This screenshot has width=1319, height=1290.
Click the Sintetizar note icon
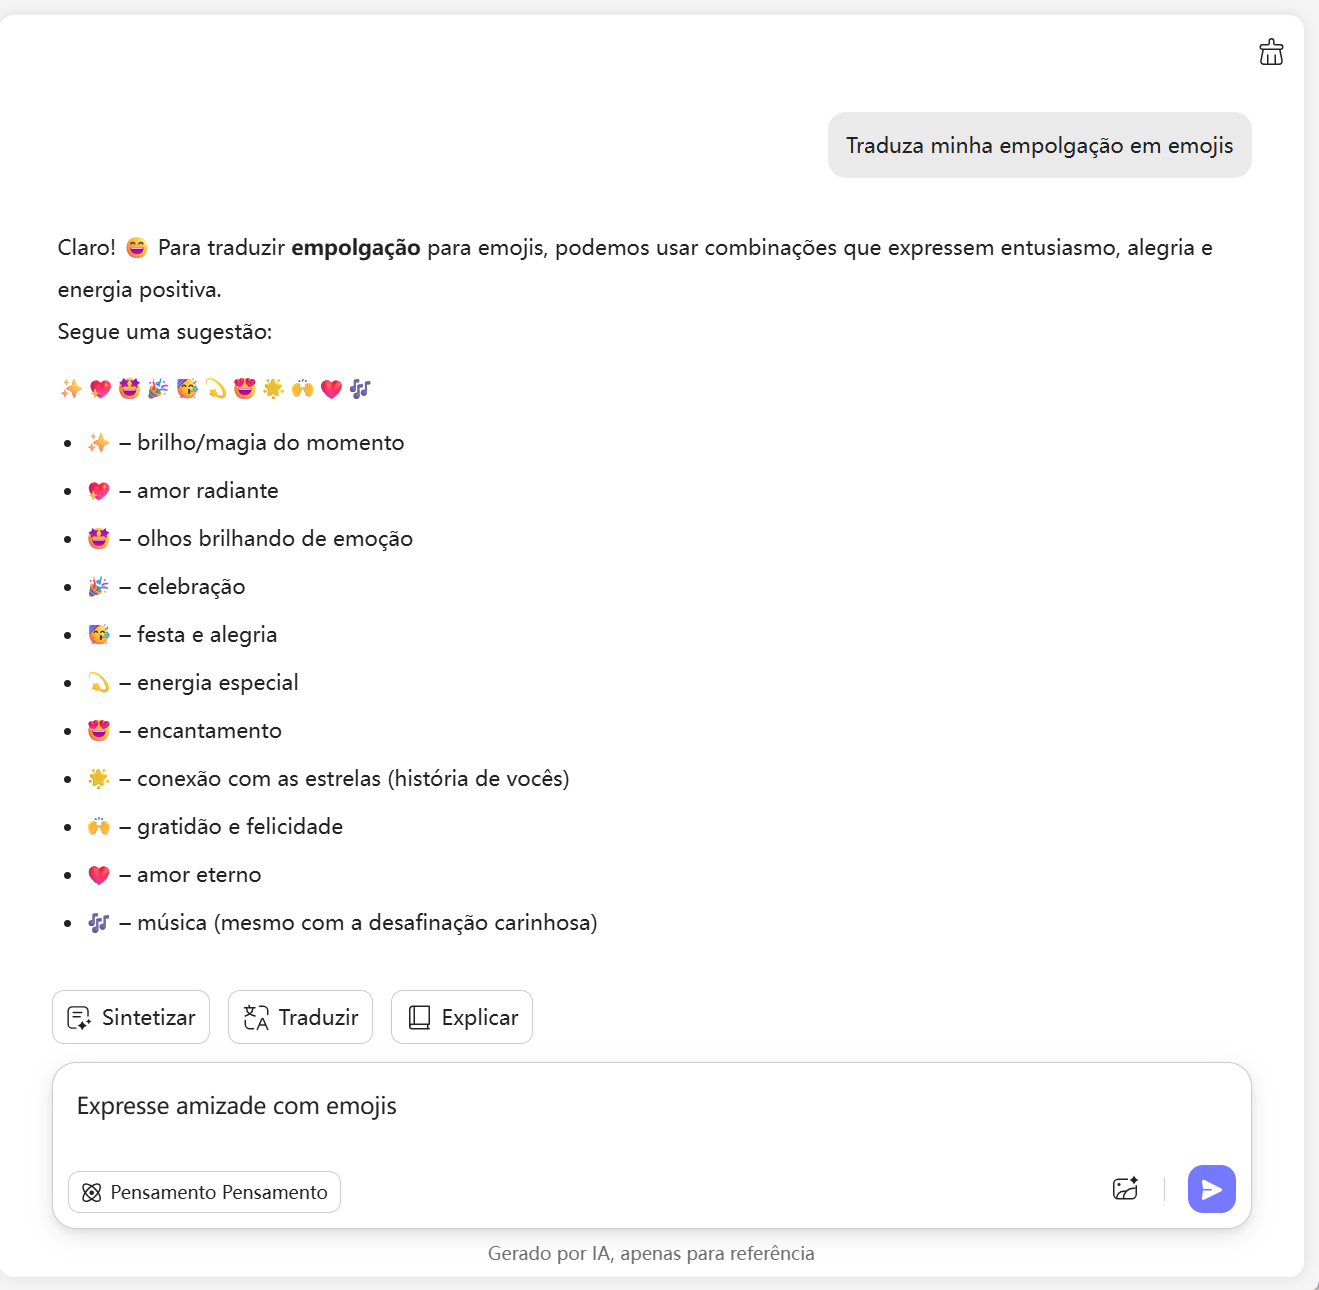pyautogui.click(x=78, y=1018)
